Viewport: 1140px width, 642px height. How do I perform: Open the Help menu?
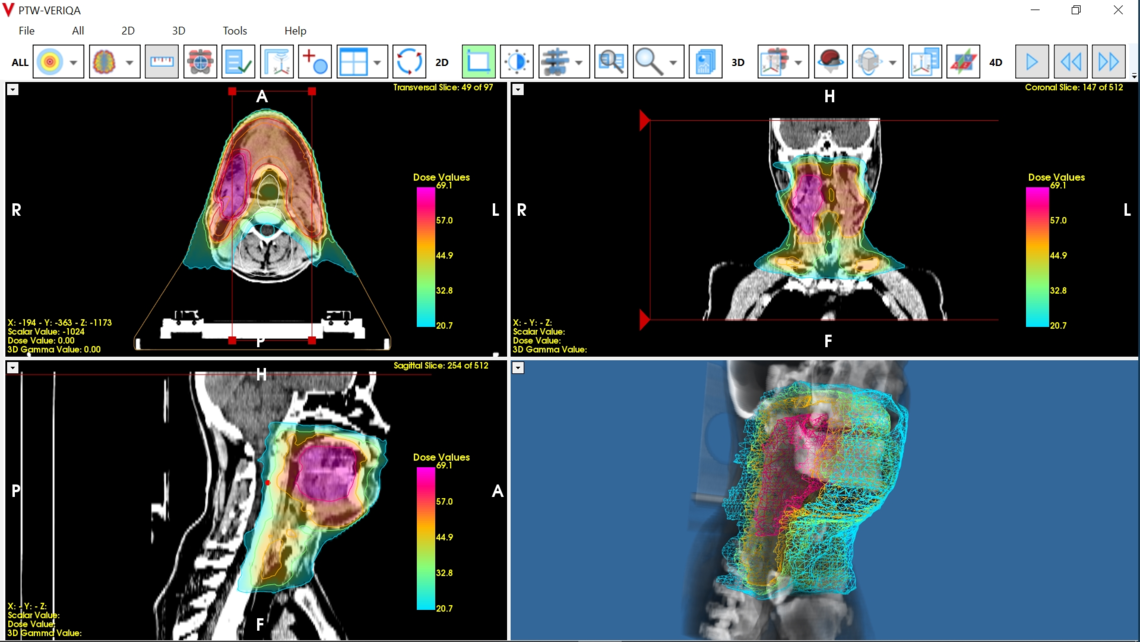(x=295, y=30)
